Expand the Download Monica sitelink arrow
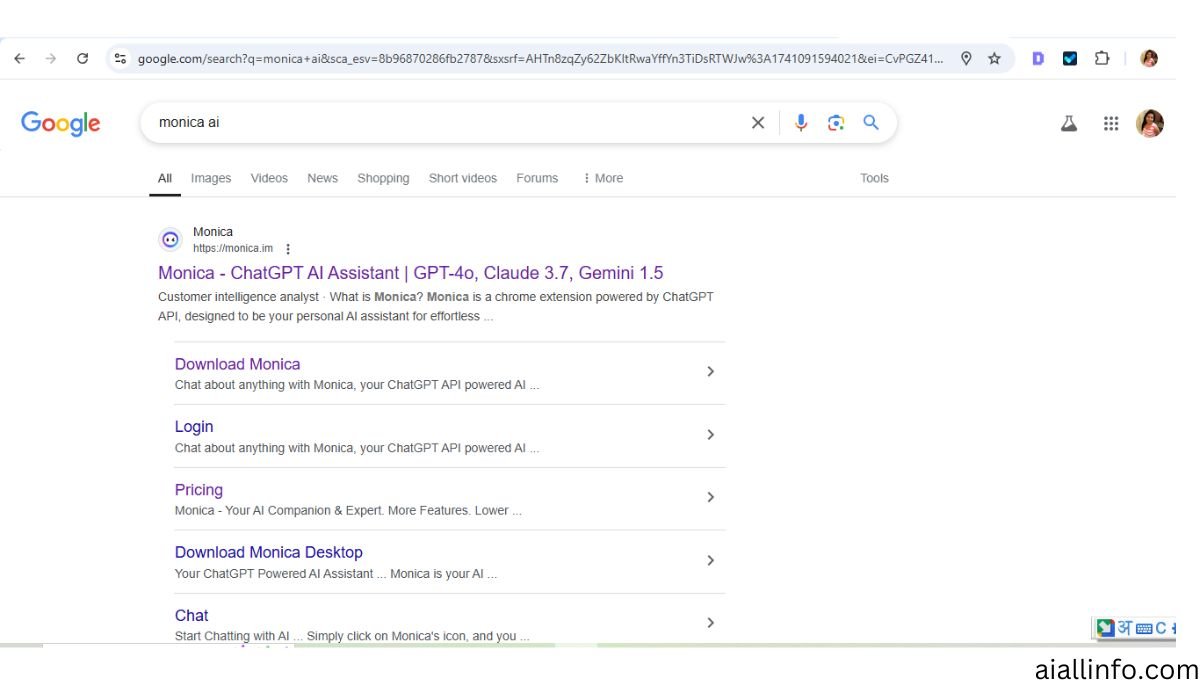The width and height of the screenshot is (1200, 685). [711, 372]
